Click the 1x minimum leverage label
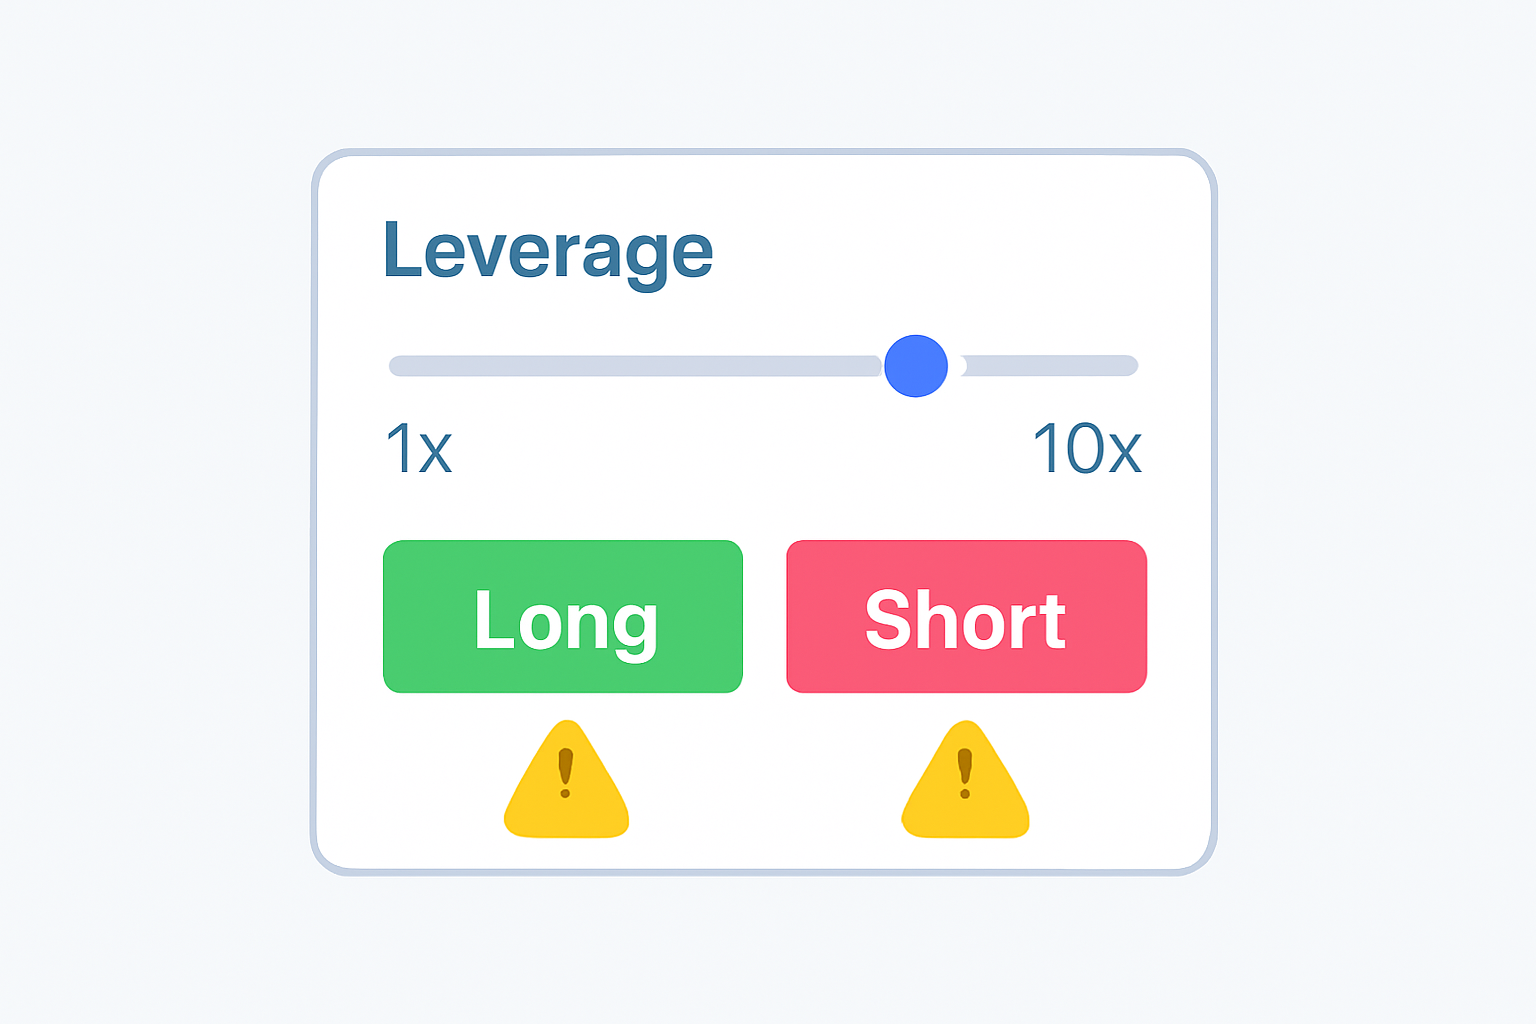1536x1024 pixels. (419, 449)
